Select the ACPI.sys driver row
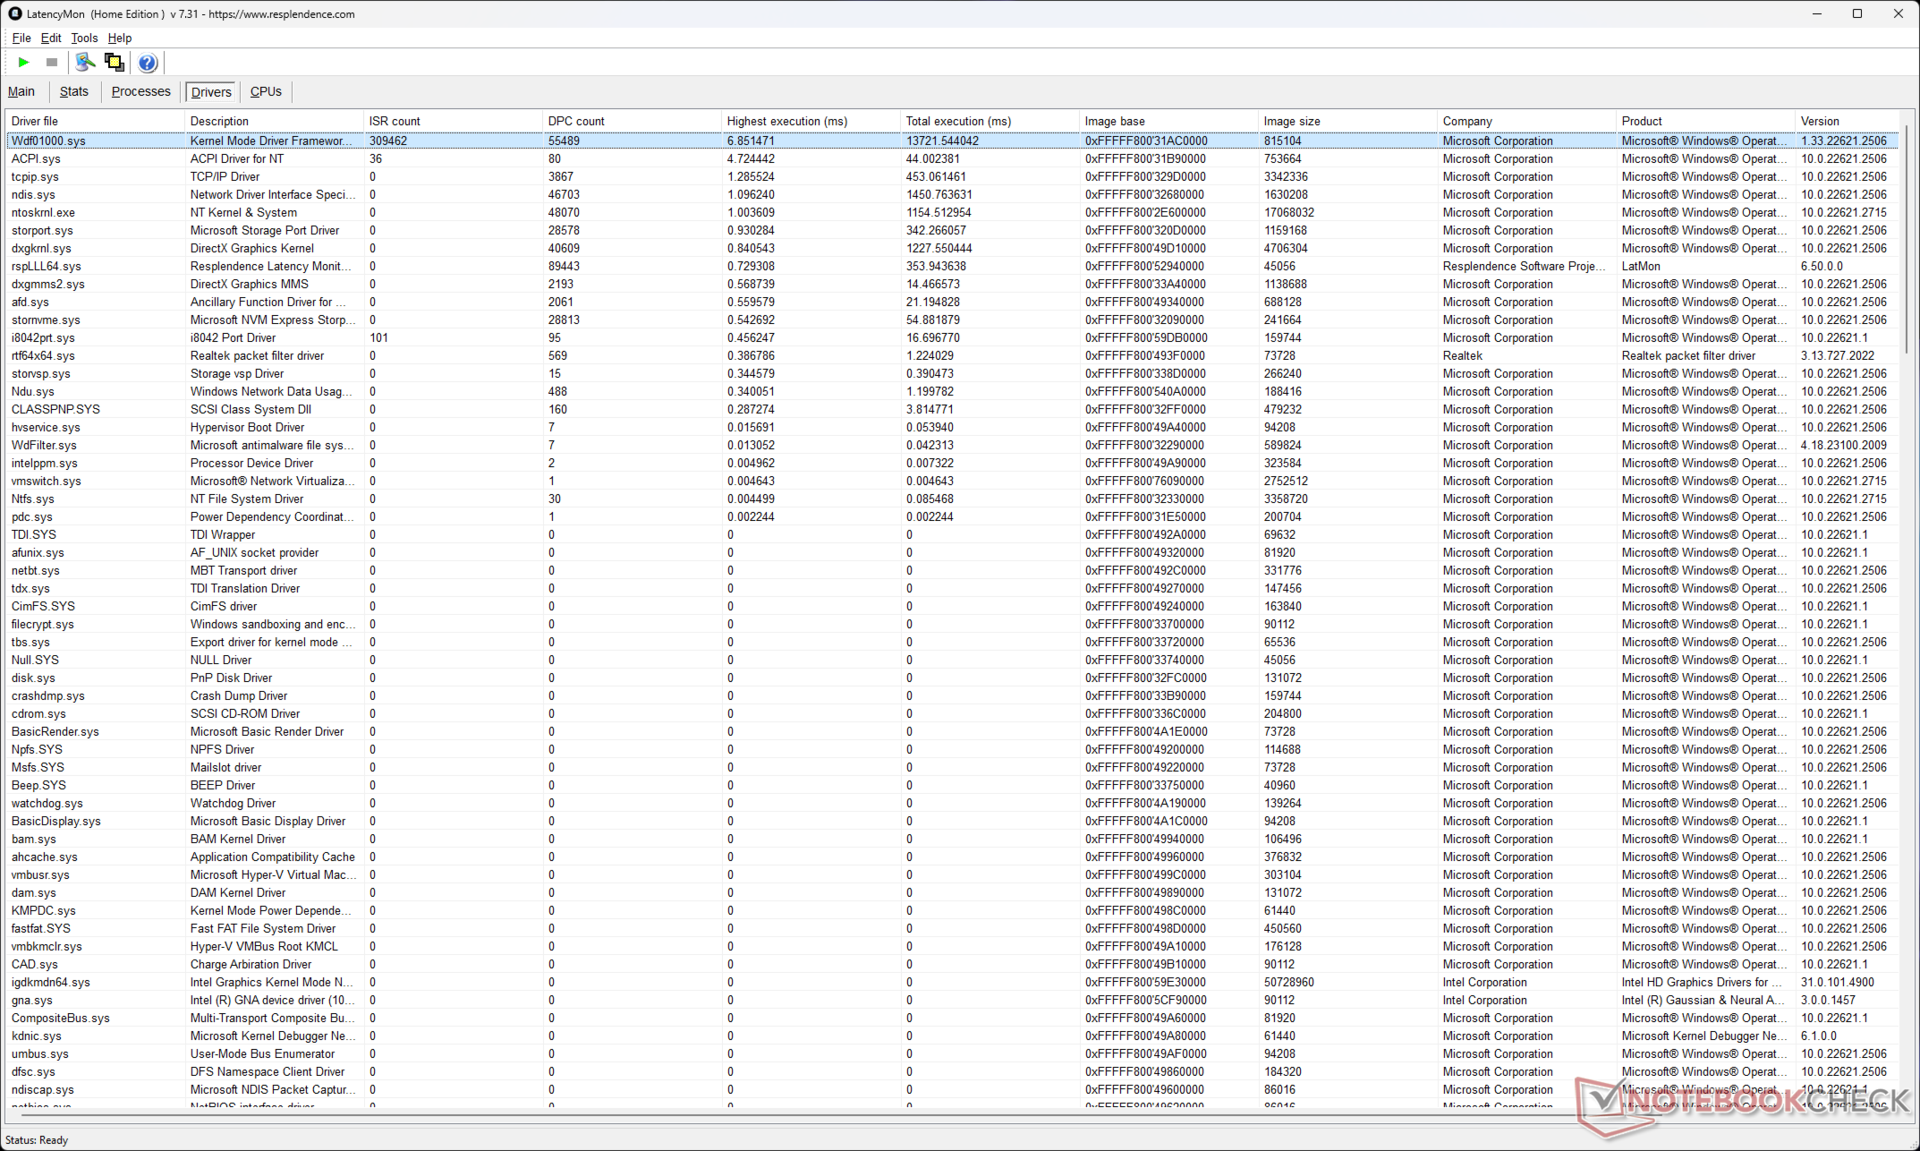The height and width of the screenshot is (1151, 1920). point(36,159)
